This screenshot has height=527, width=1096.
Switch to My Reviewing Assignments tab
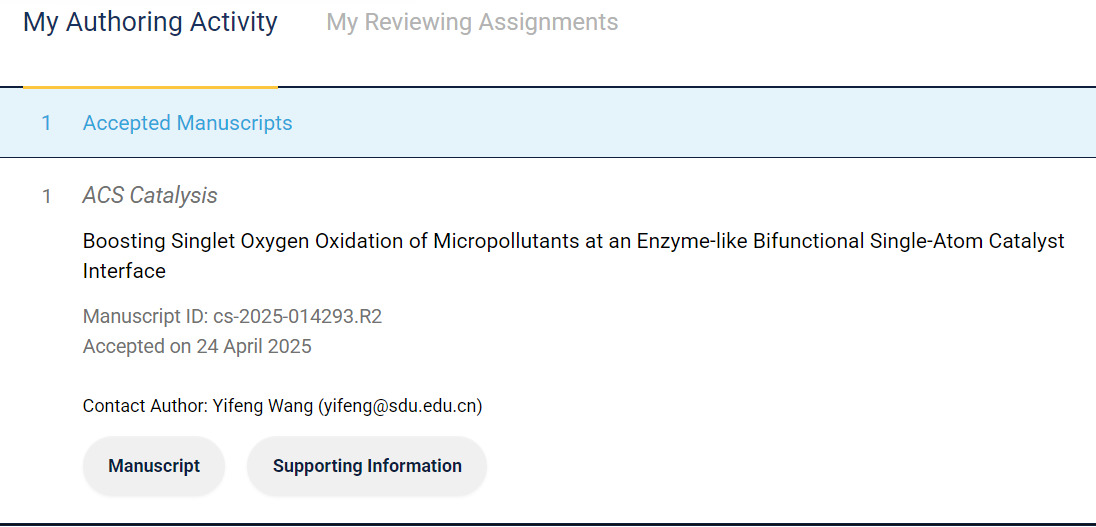[472, 22]
